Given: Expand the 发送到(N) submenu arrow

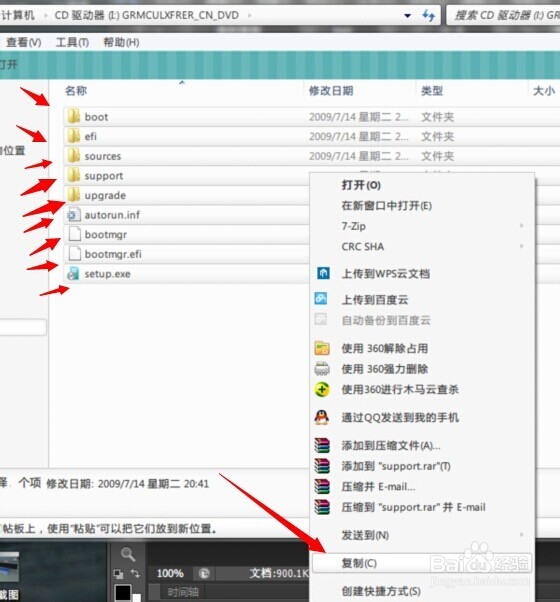Looking at the screenshot, I should tap(522, 535).
